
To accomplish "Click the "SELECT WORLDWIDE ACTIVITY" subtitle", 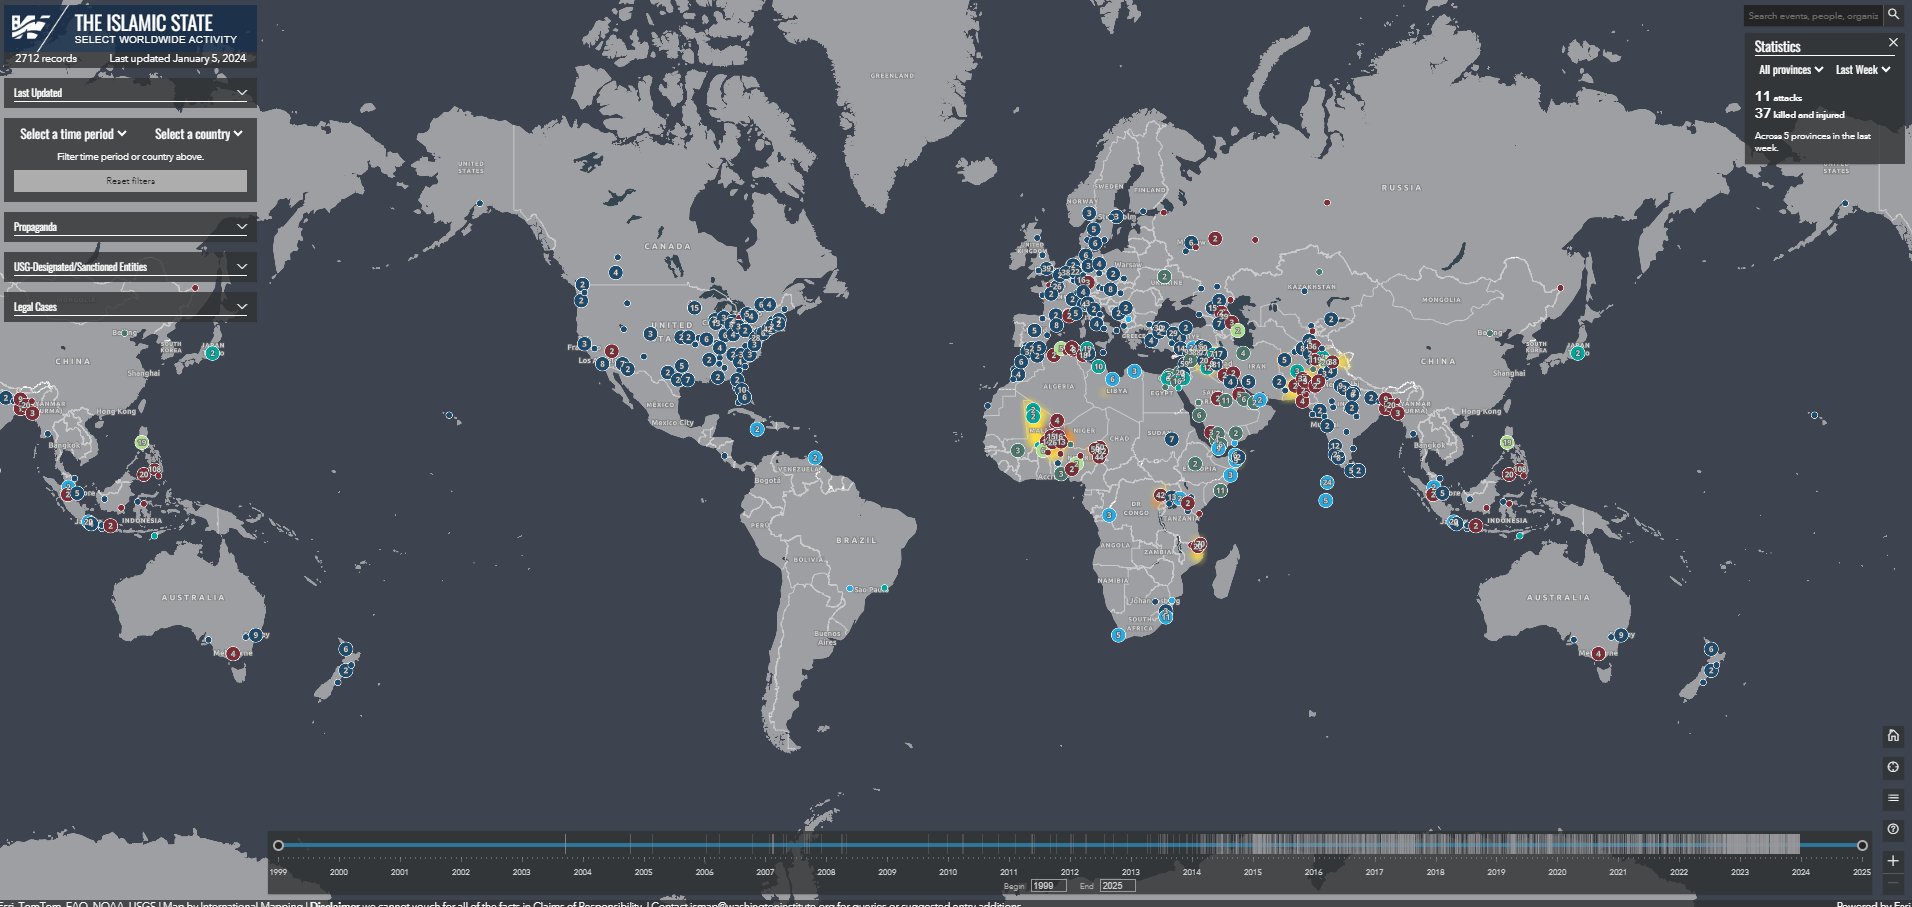I will coord(156,40).
